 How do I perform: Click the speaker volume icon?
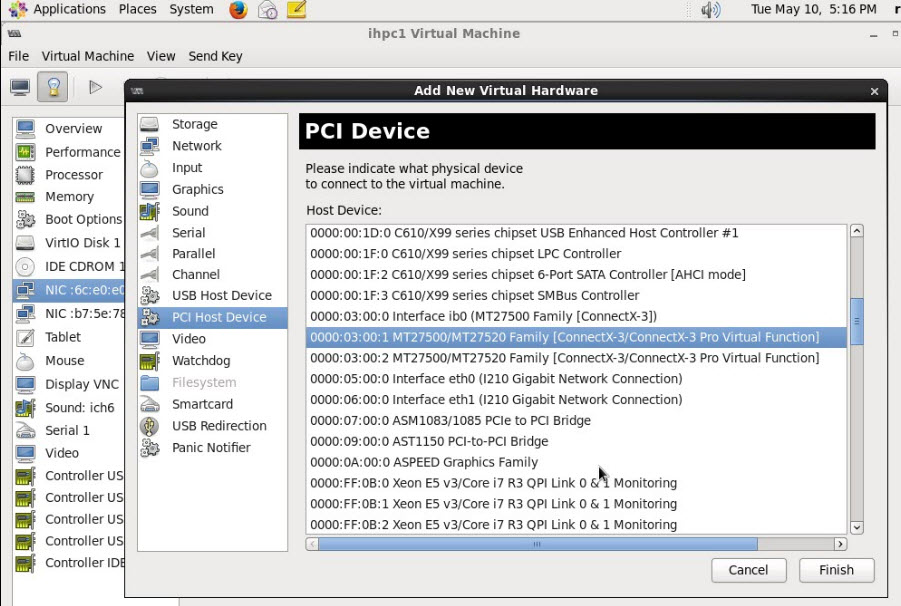(711, 10)
